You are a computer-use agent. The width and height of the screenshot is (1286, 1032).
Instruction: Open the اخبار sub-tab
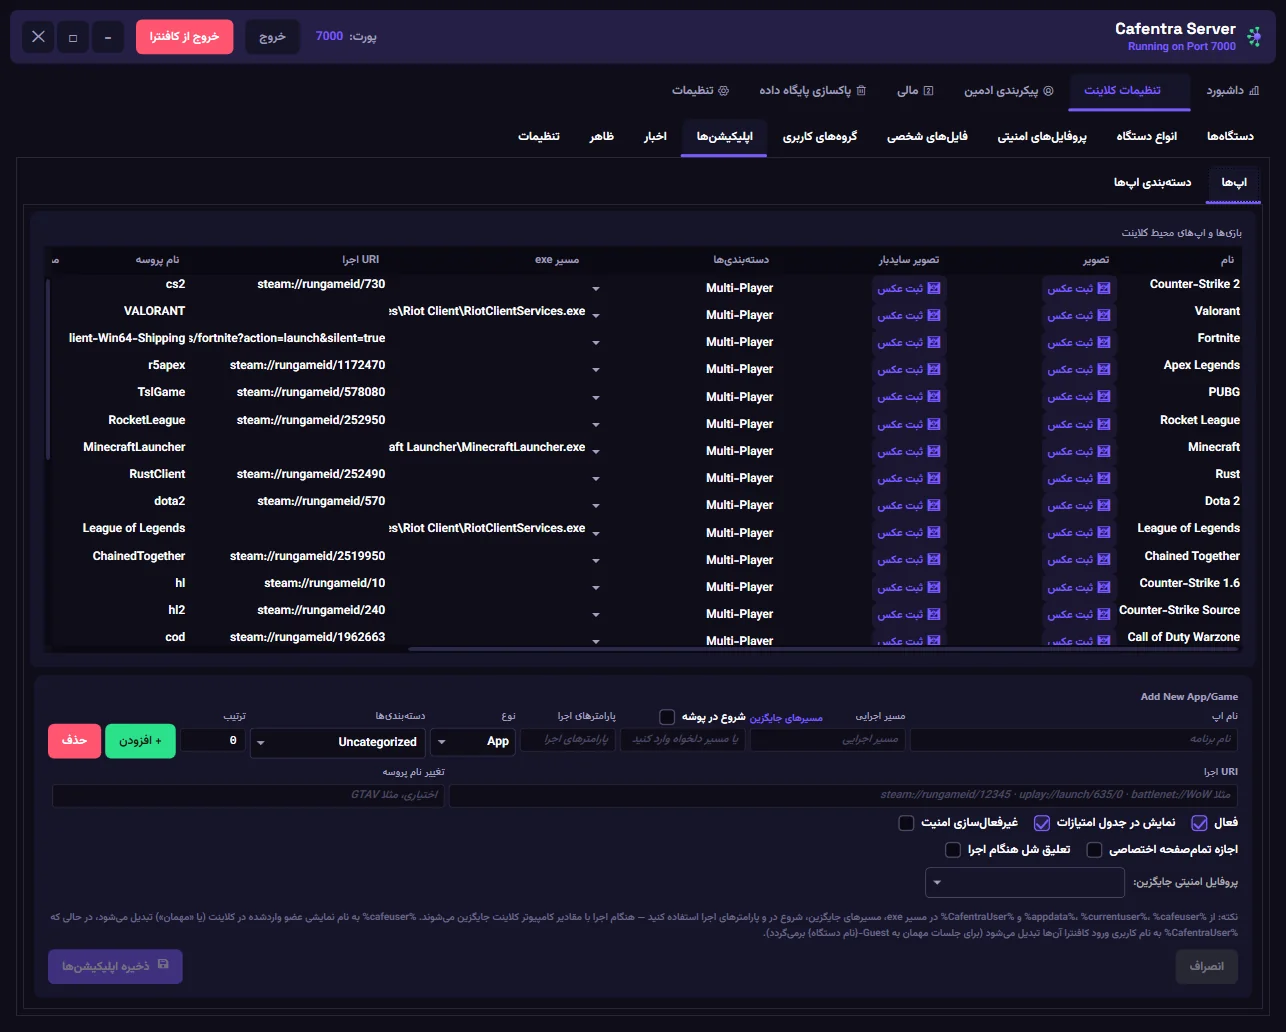(x=655, y=136)
